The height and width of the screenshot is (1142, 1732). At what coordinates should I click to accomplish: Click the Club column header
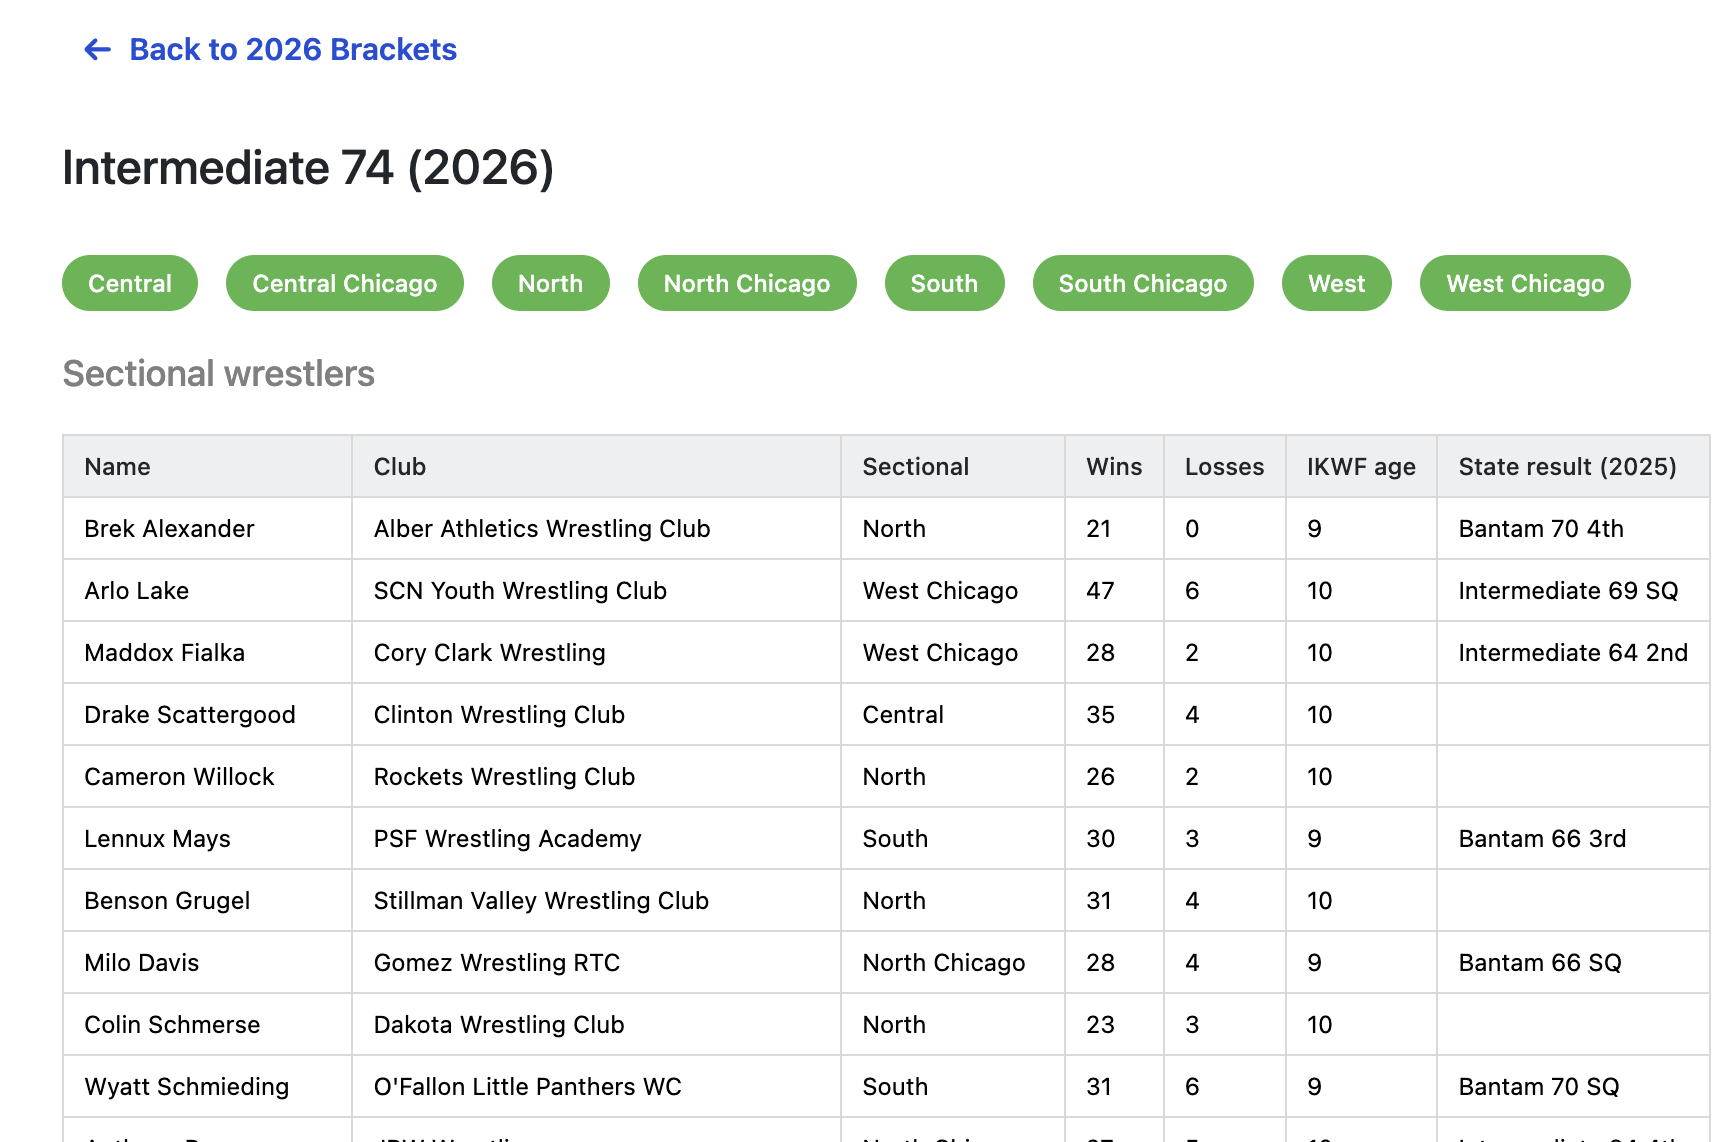(399, 467)
